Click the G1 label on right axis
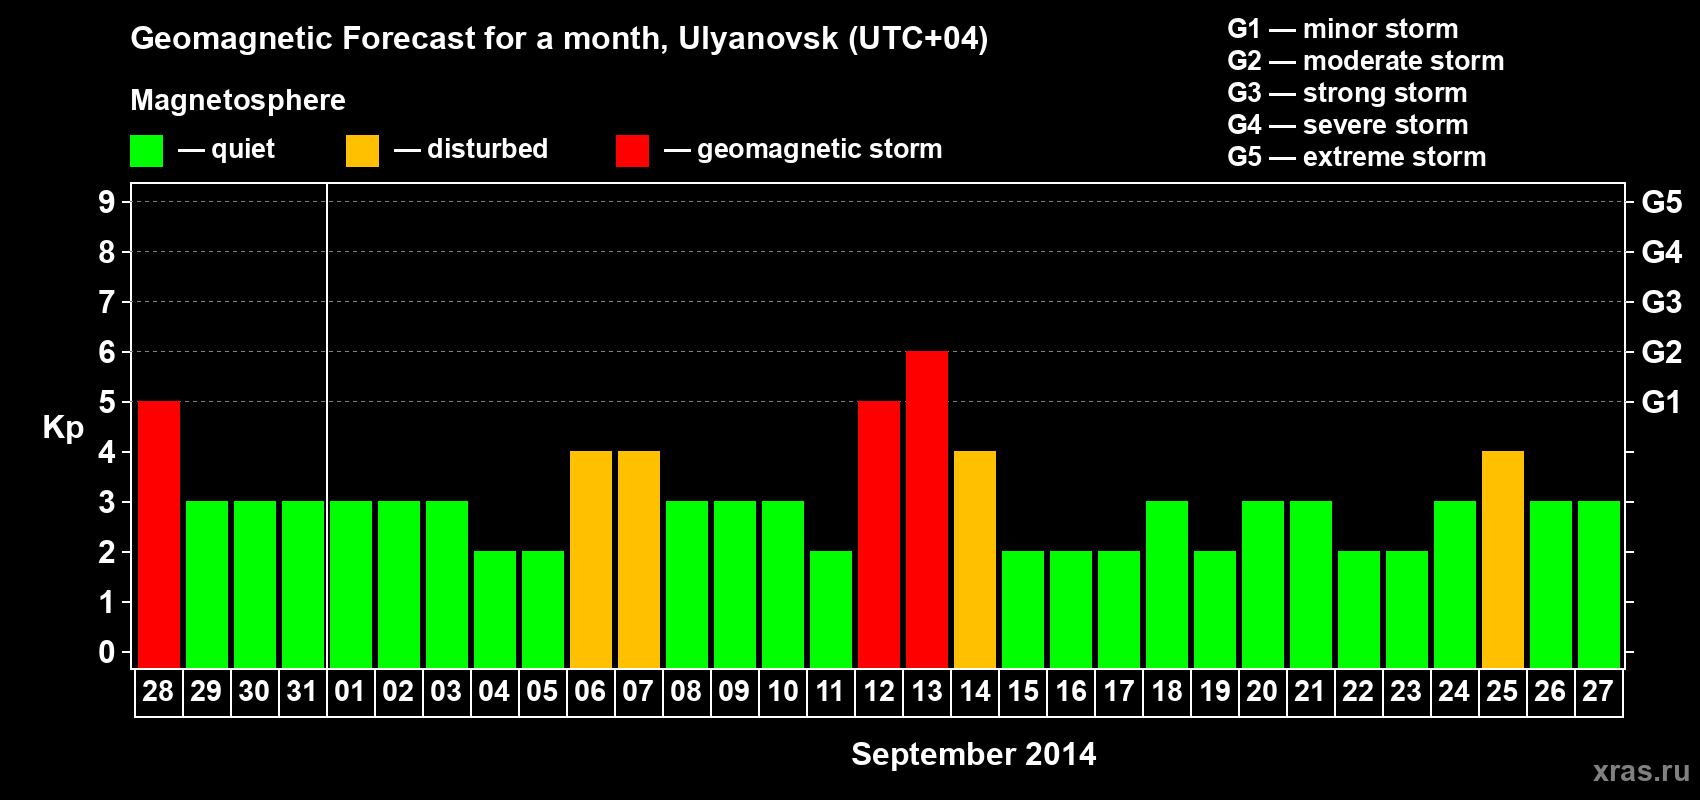 [x=1662, y=402]
